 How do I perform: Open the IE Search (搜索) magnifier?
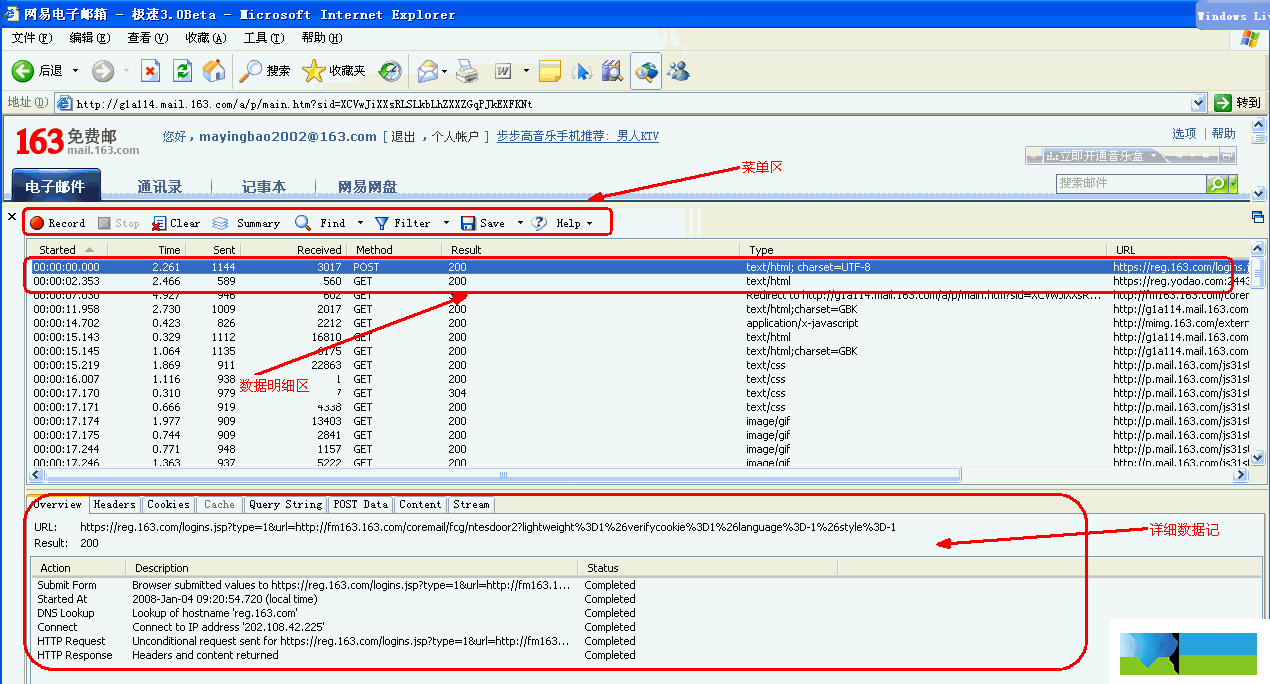[x=265, y=71]
